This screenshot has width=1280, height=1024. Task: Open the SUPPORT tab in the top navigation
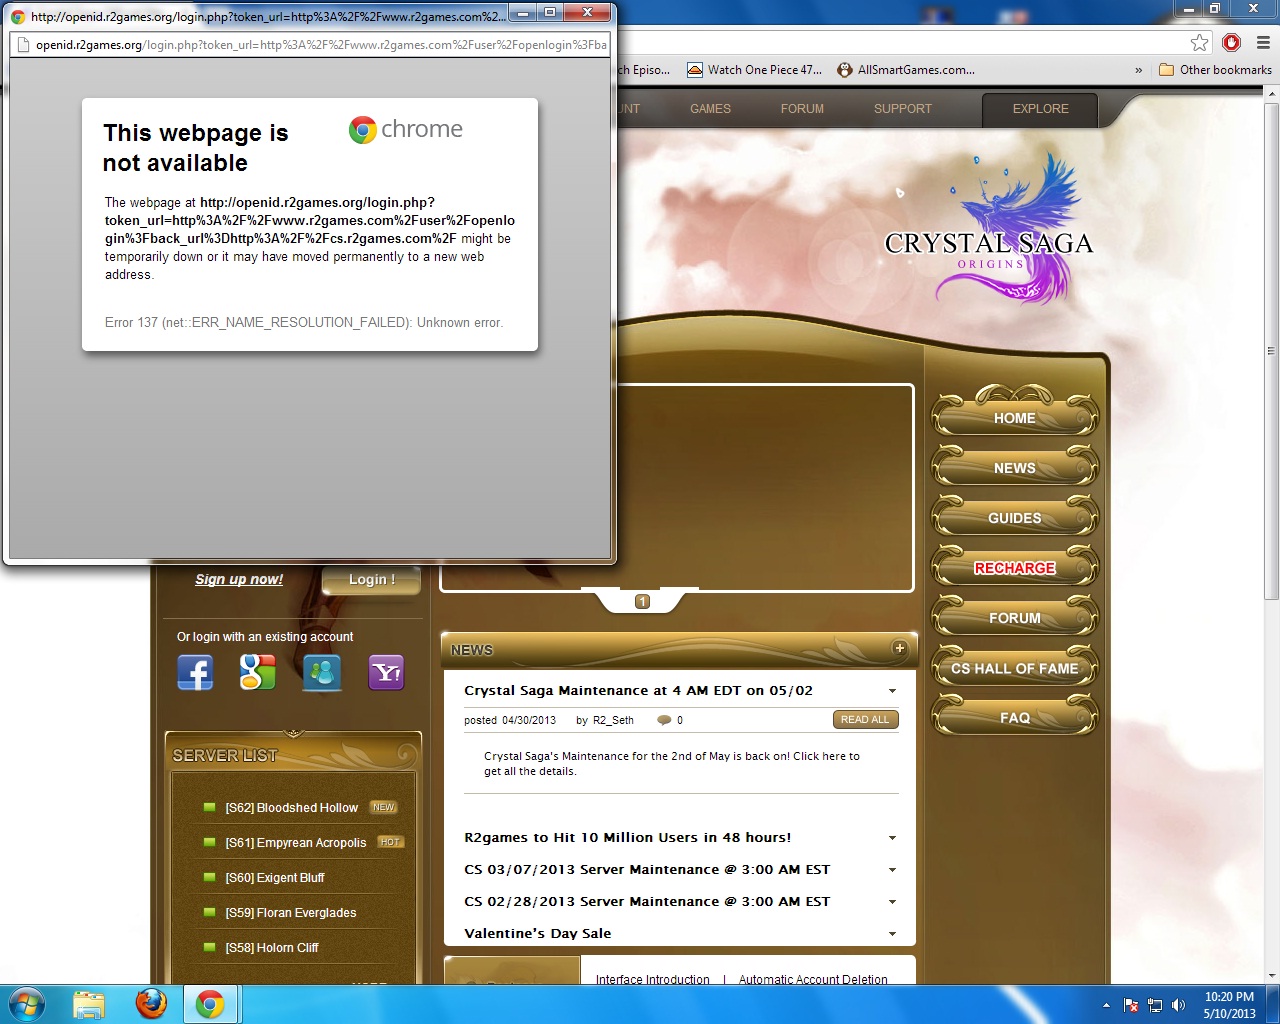pyautogui.click(x=902, y=109)
